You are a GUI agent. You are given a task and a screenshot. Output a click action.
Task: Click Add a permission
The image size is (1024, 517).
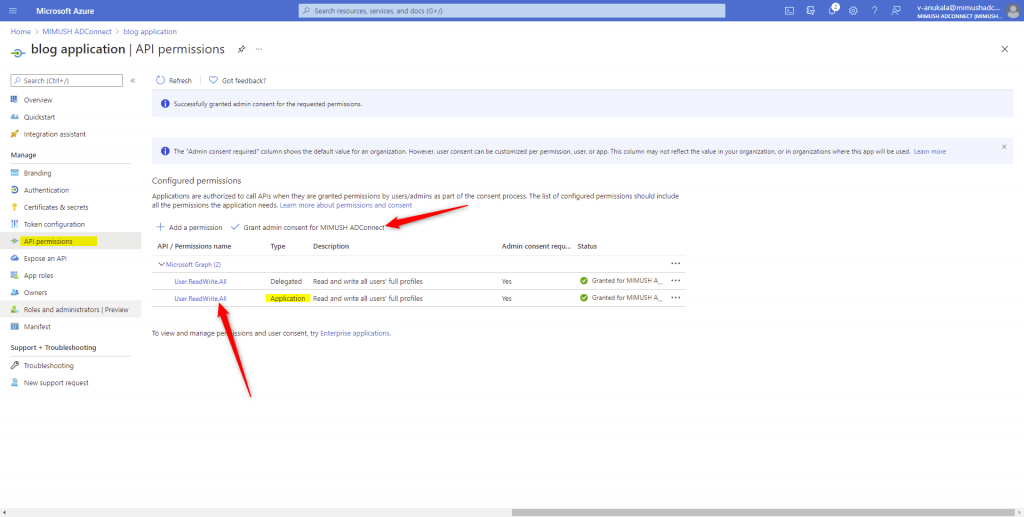pos(189,227)
